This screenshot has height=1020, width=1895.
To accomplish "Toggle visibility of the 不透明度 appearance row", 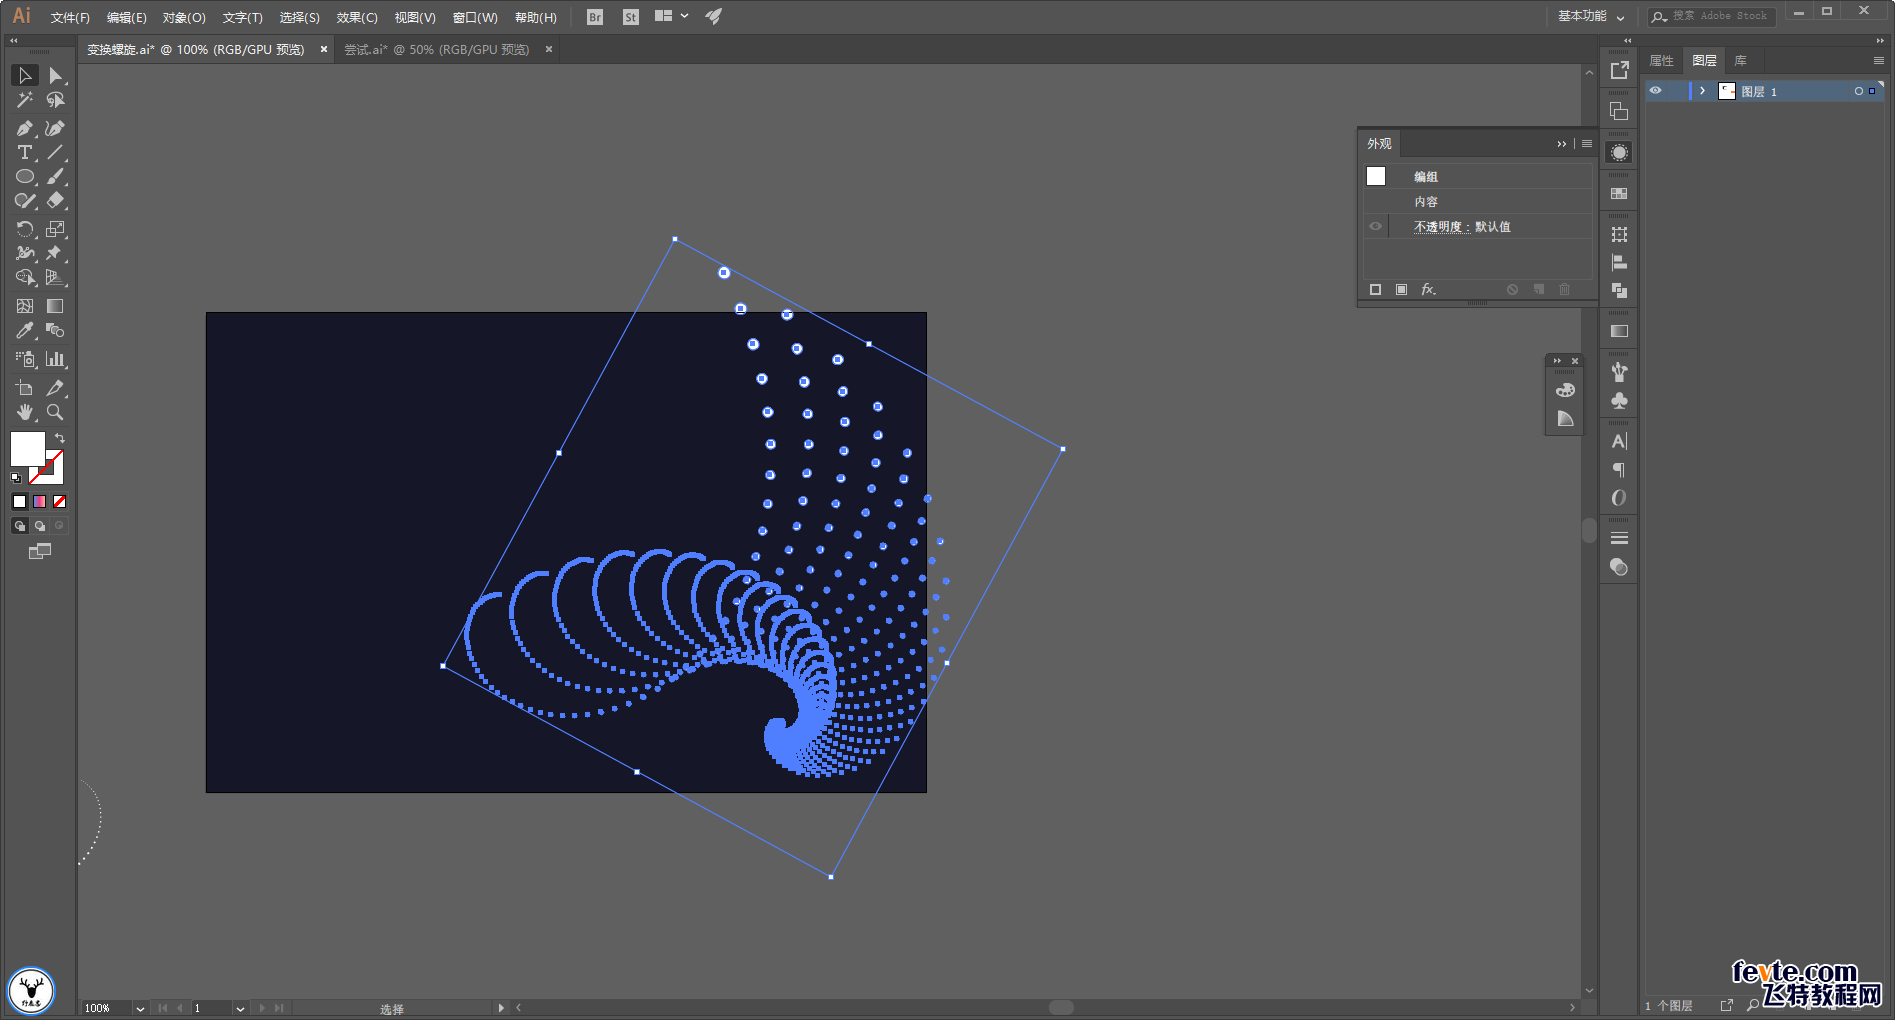I will 1375,227.
